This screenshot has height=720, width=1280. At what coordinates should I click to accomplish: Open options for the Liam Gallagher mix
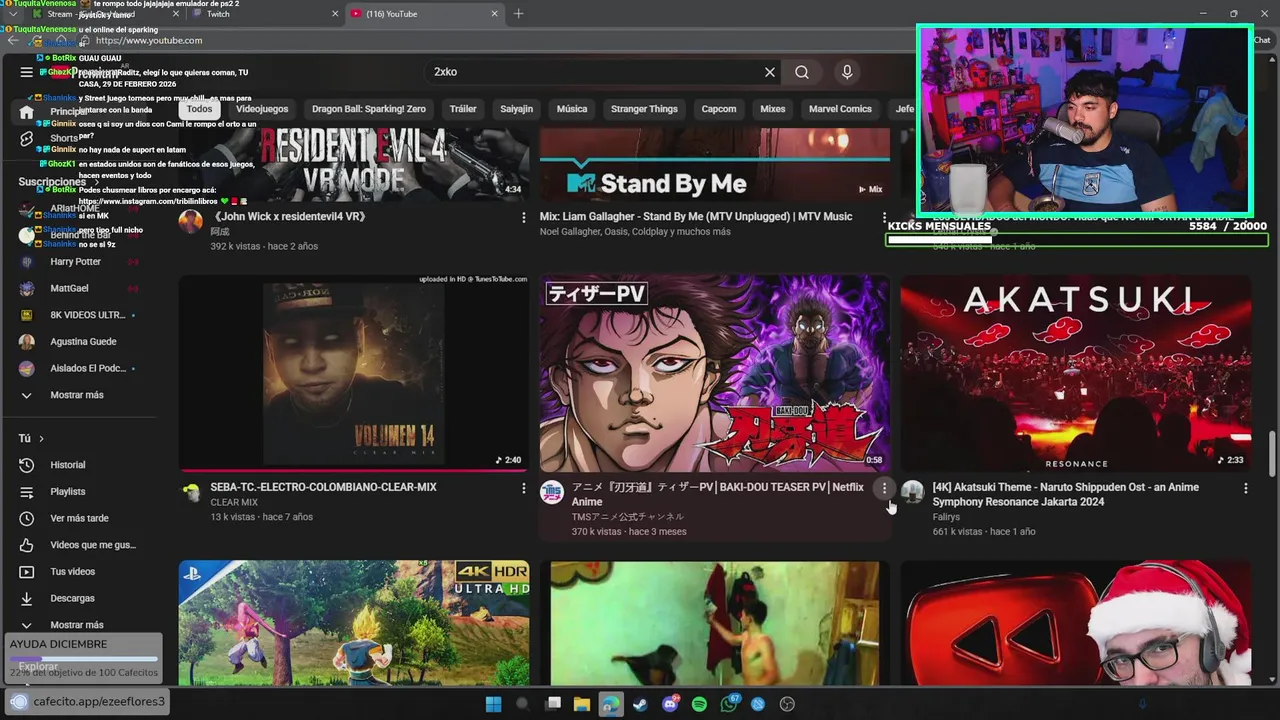click(x=884, y=217)
